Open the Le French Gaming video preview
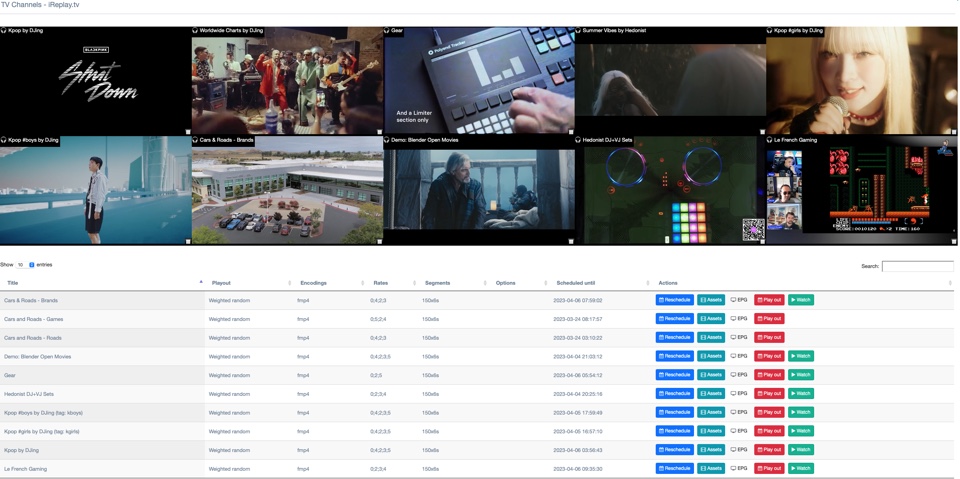Screen dimensions: 960x479 click(x=861, y=190)
